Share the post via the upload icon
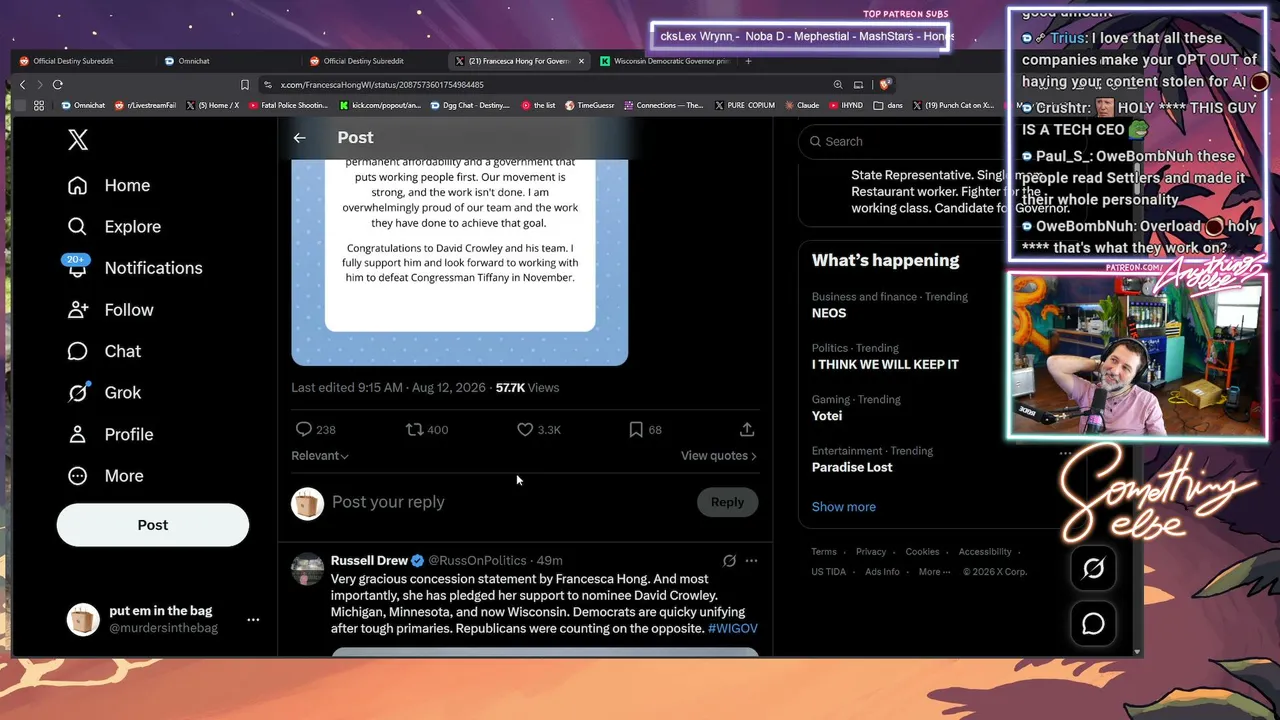Image resolution: width=1280 pixels, height=720 pixels. point(747,429)
